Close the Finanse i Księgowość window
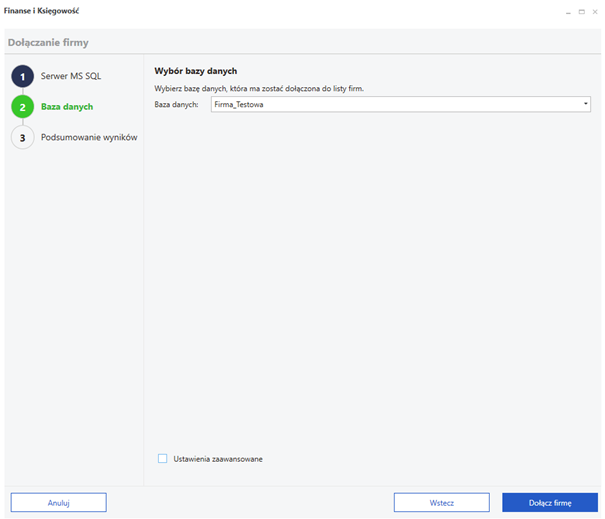Viewport: 605px width, 519px height. (595, 12)
